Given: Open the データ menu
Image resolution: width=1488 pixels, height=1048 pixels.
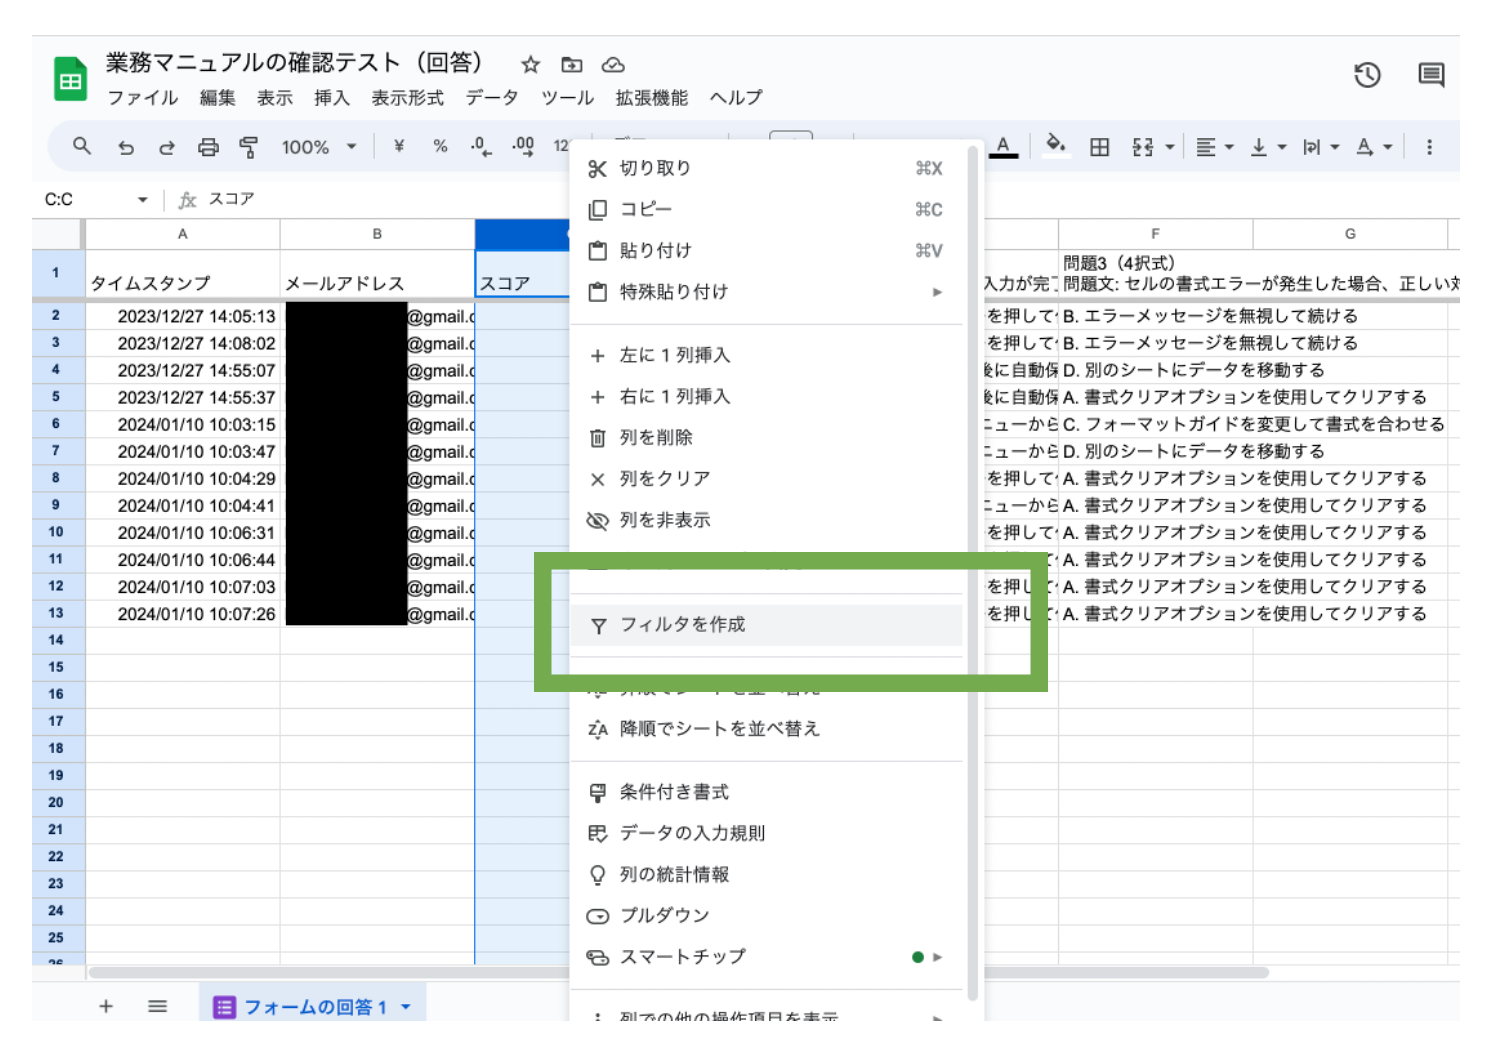Looking at the screenshot, I should (x=492, y=97).
